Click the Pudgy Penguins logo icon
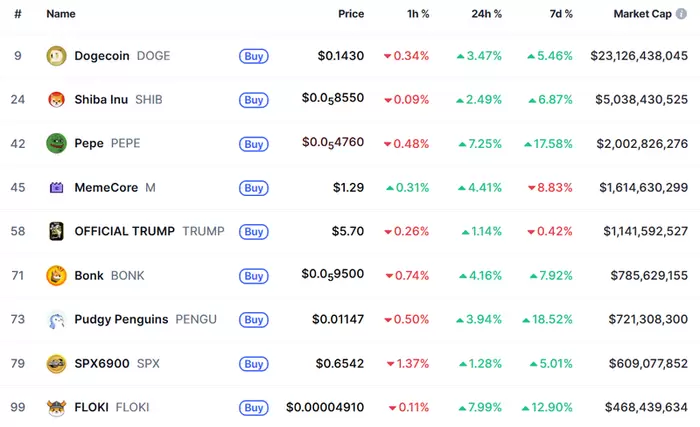The width and height of the screenshot is (700, 427). coord(56,319)
